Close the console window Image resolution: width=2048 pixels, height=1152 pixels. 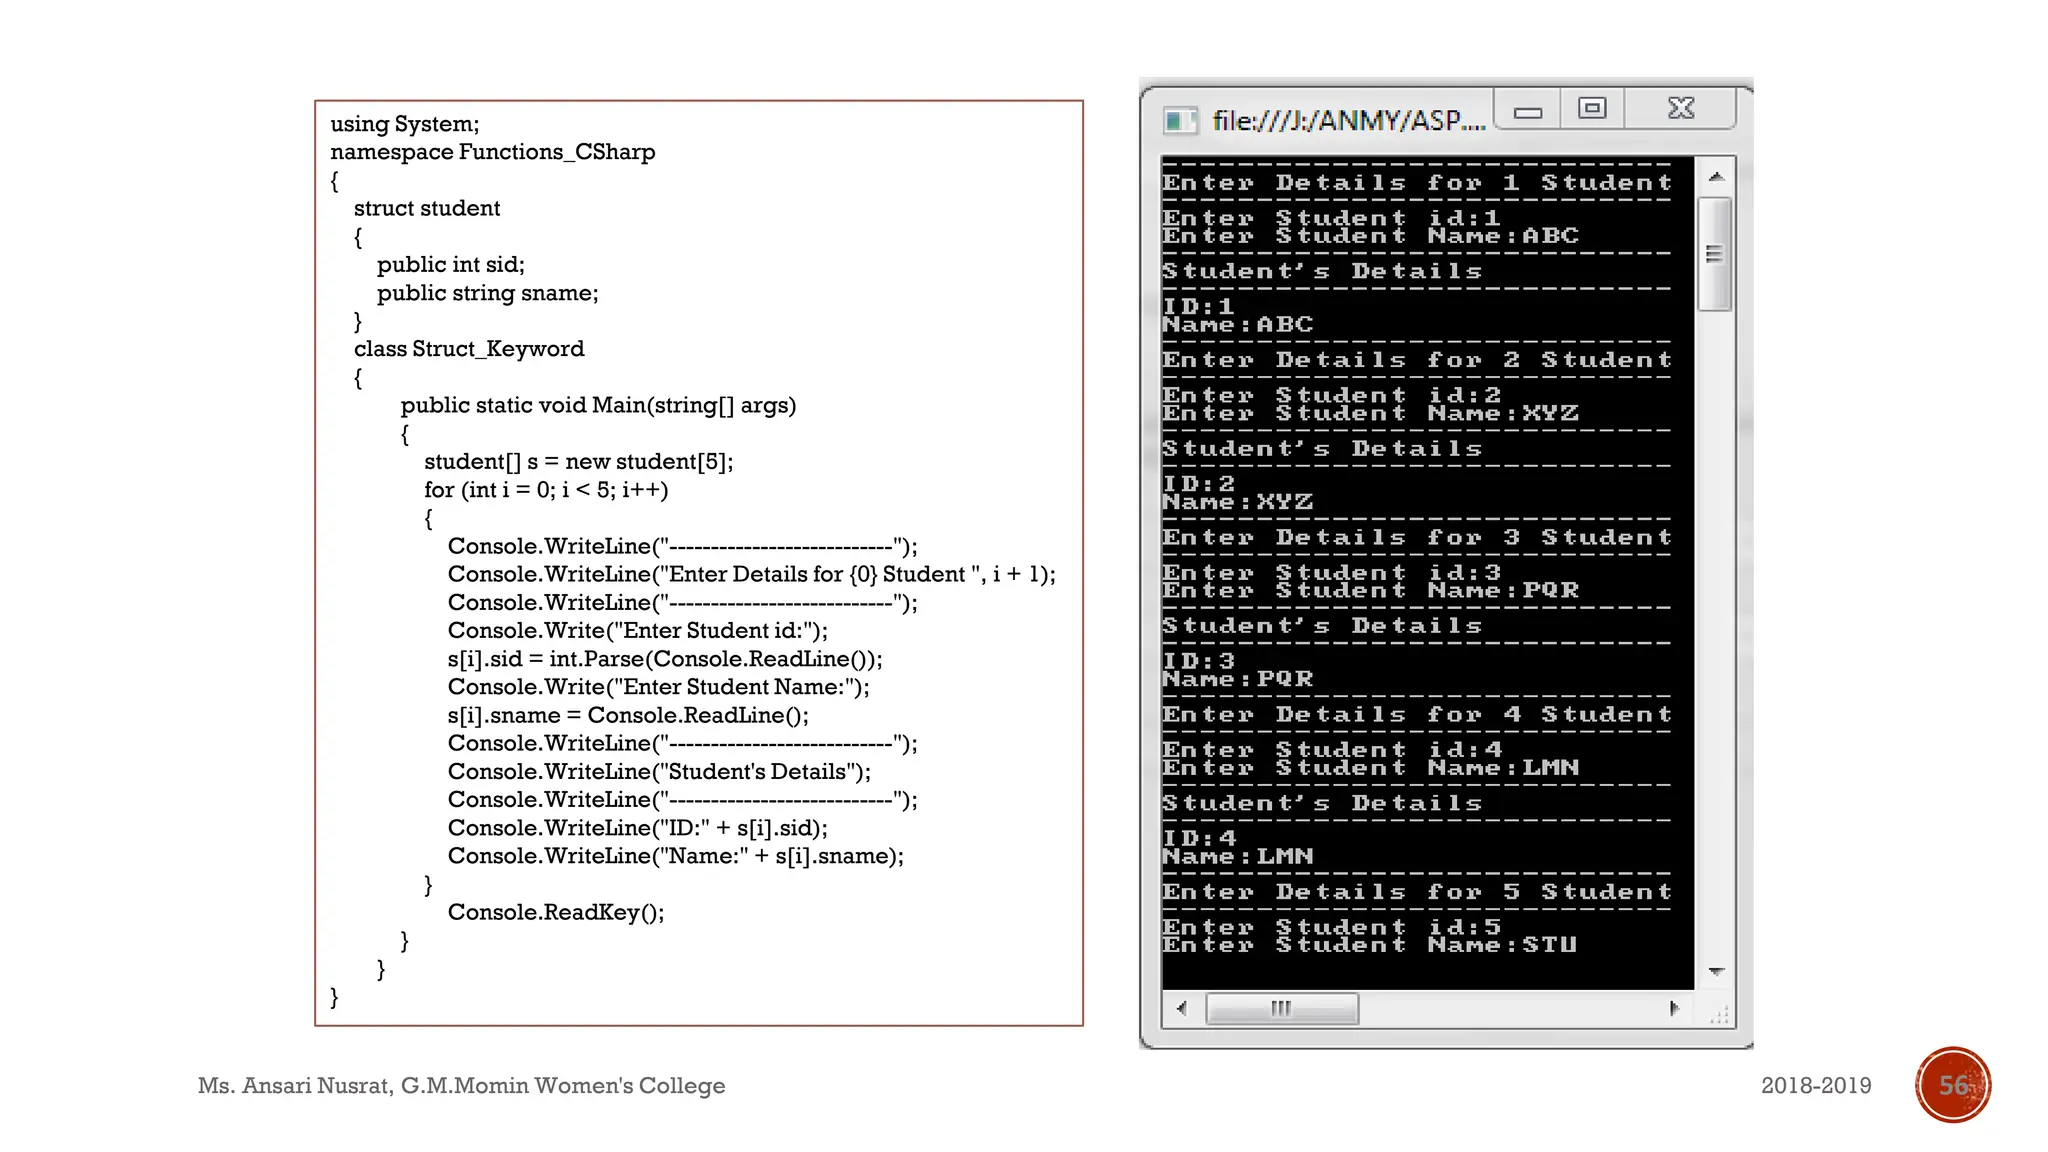coord(1680,108)
